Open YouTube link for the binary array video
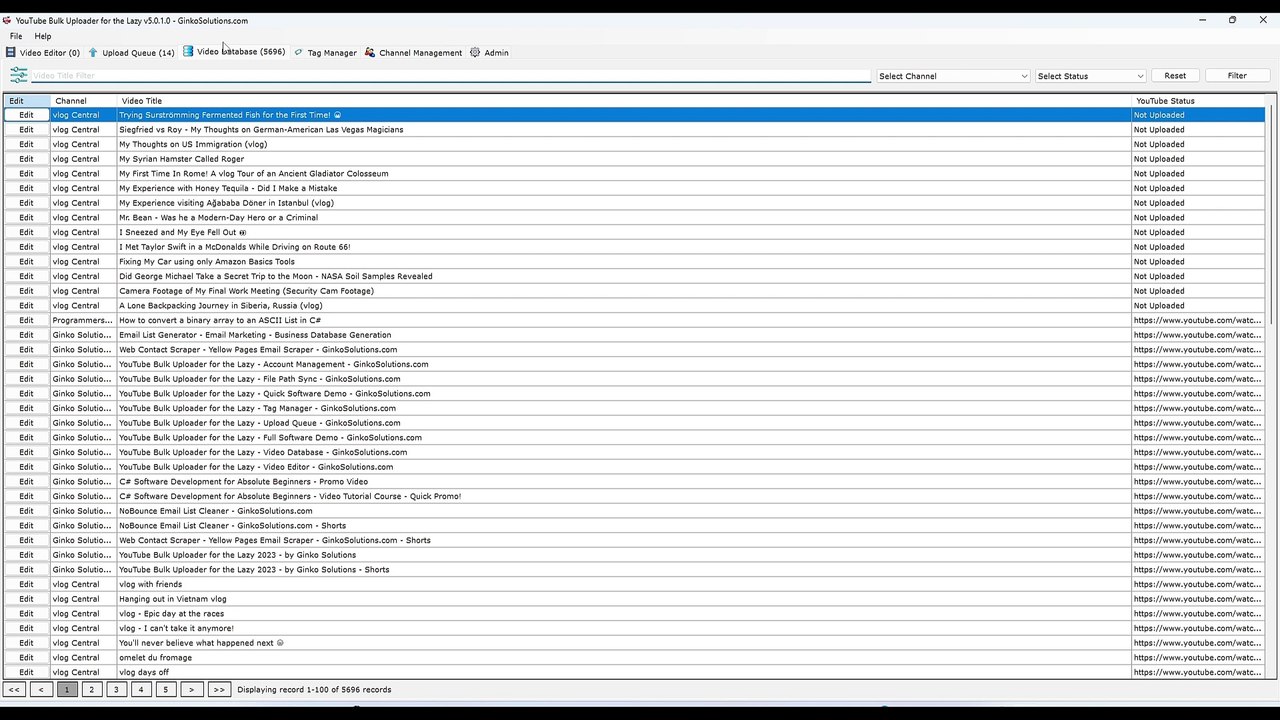The height and width of the screenshot is (720, 1280). point(1197,320)
